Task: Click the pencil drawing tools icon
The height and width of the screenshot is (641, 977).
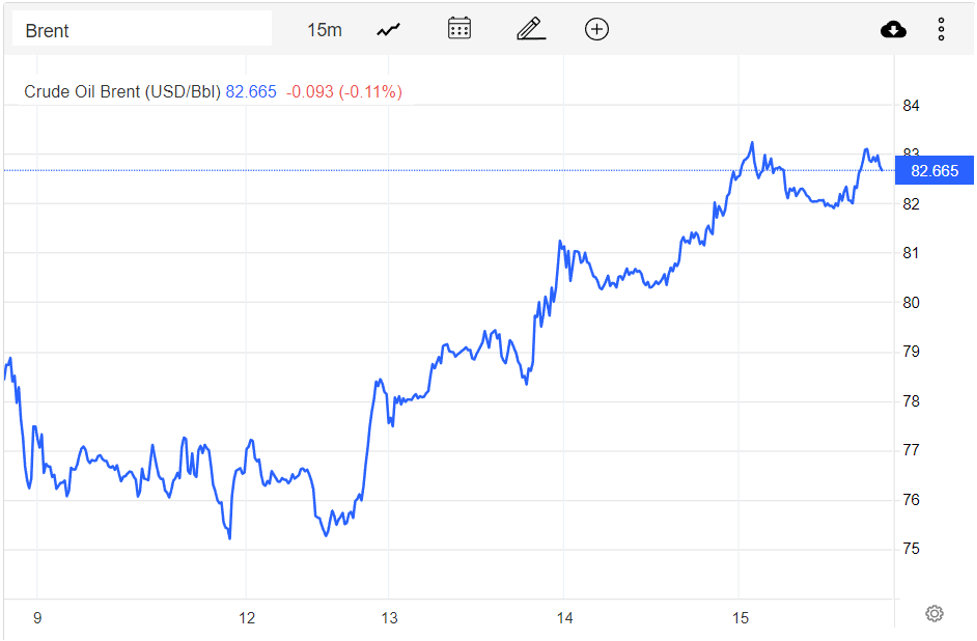Action: (x=529, y=28)
